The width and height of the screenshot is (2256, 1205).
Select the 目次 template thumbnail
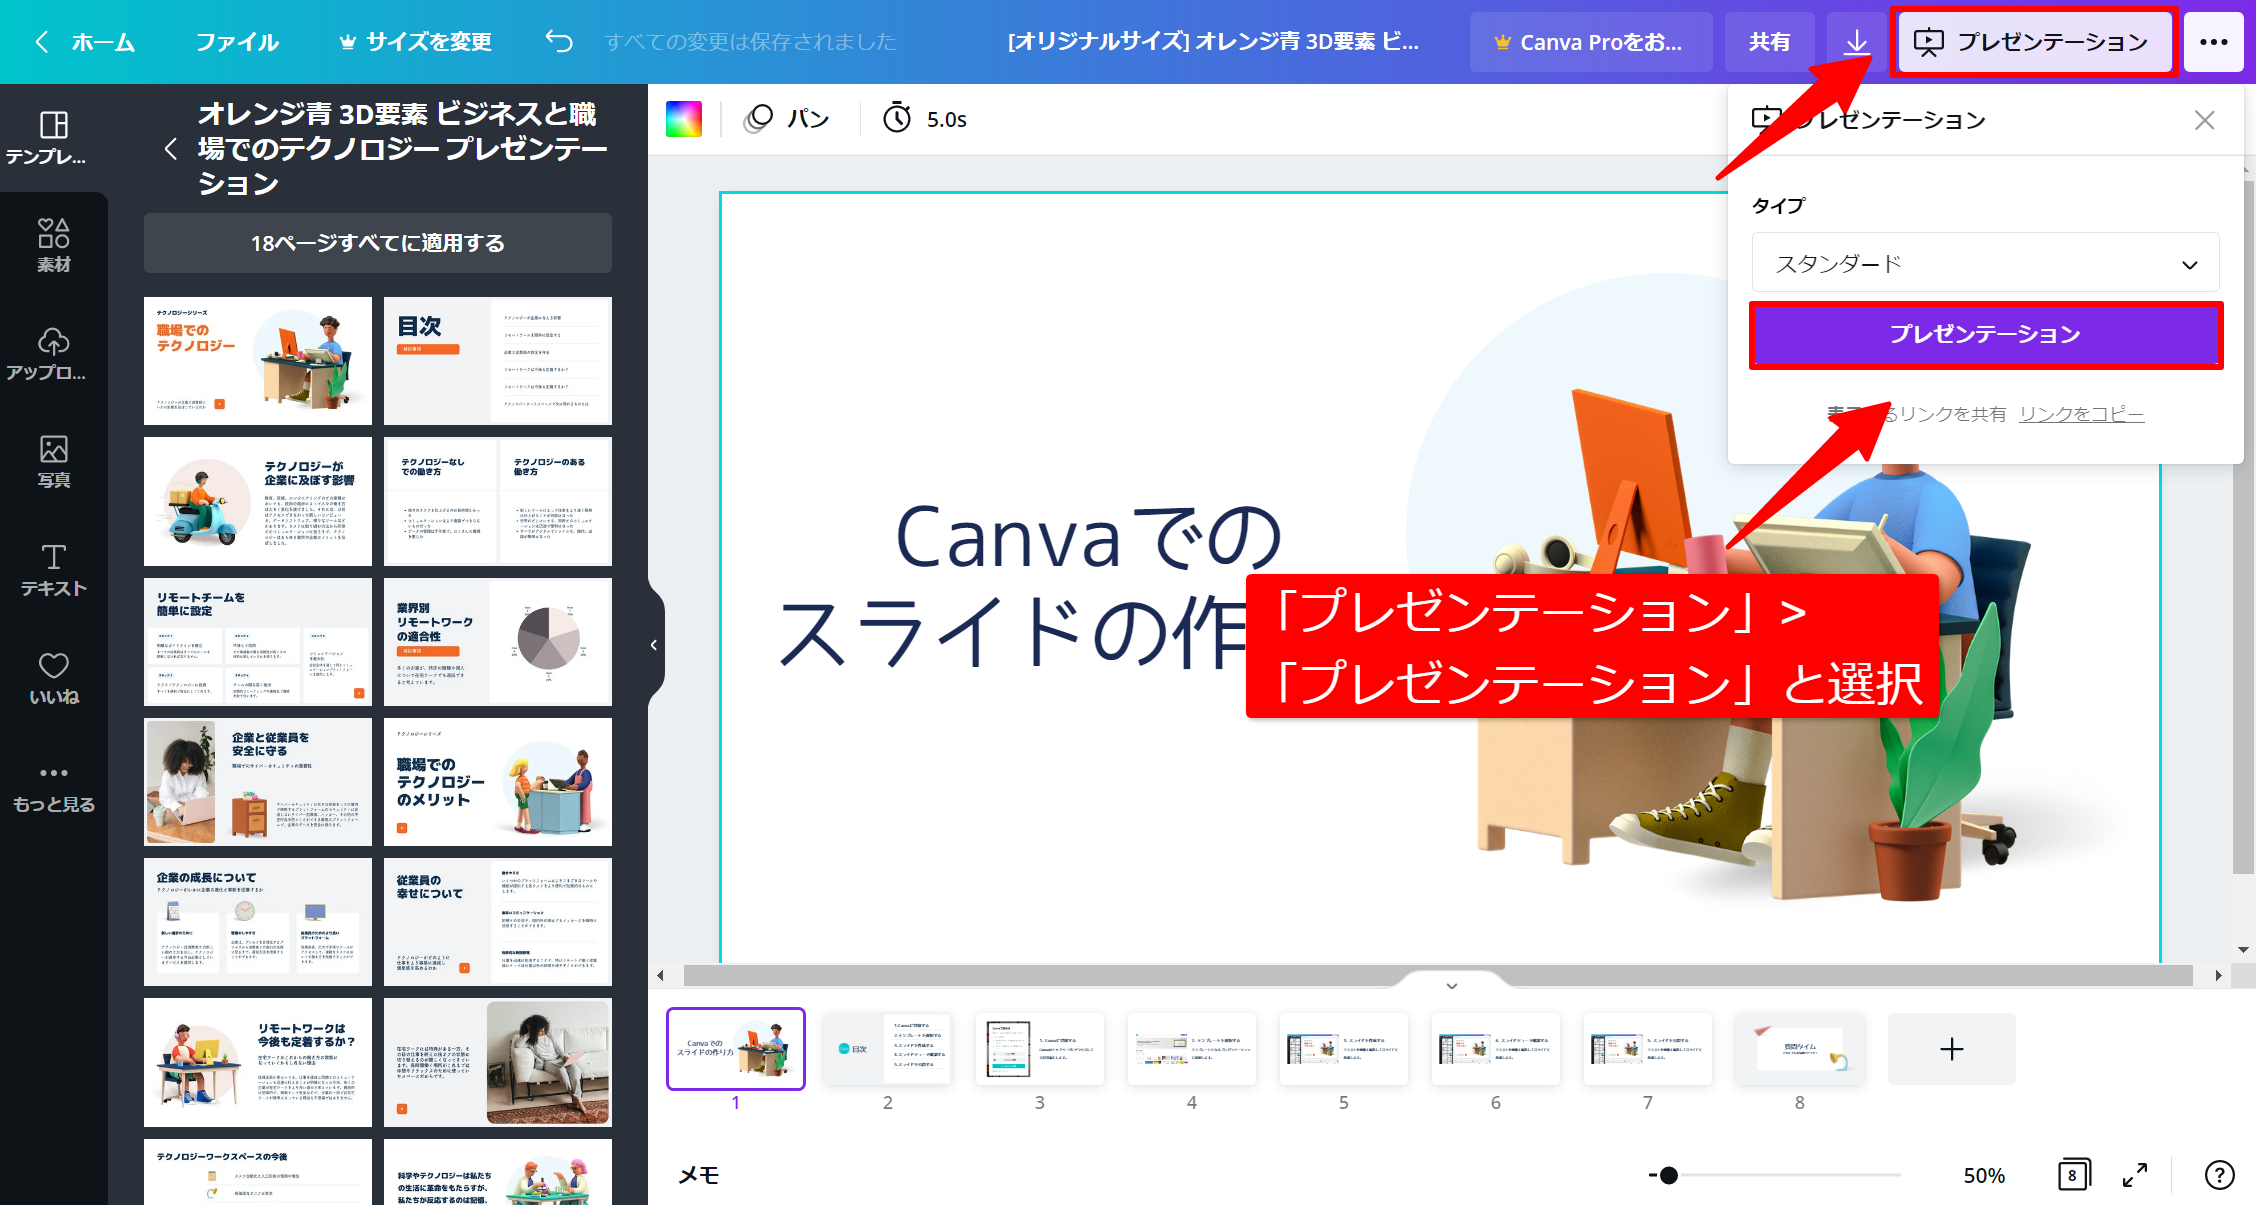tap(498, 361)
